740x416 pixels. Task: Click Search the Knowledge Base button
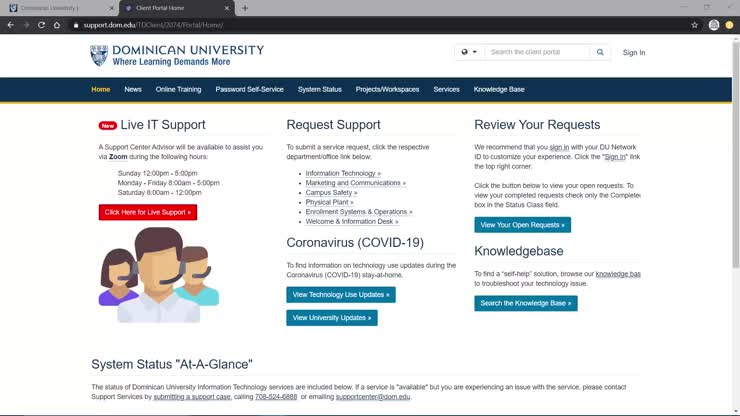point(526,303)
